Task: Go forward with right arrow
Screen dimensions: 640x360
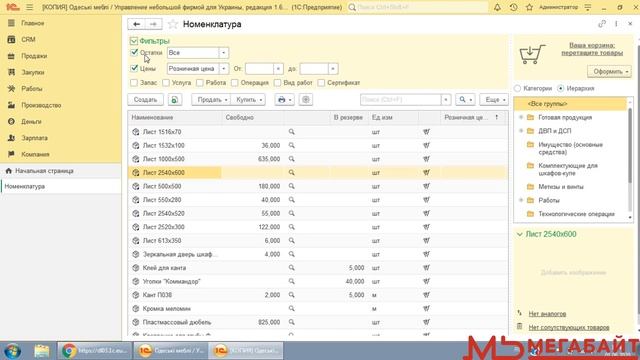Action: [x=153, y=24]
